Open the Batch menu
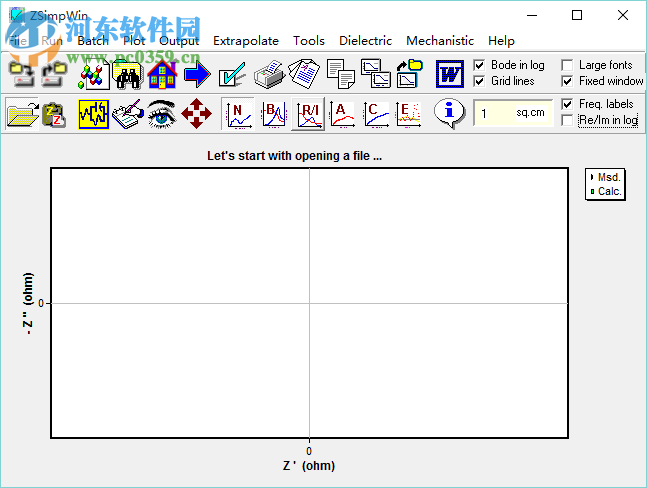This screenshot has width=647, height=488. (93, 41)
